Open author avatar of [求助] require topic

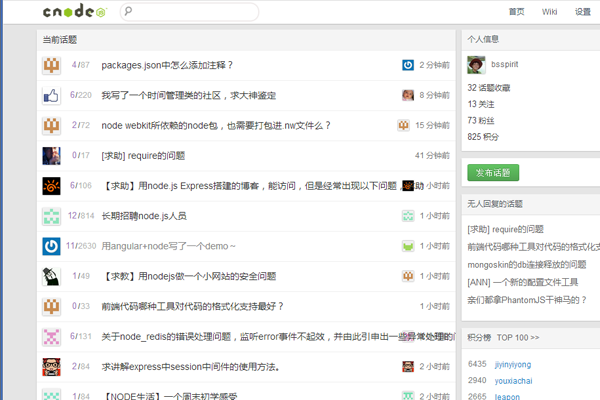click(51, 156)
